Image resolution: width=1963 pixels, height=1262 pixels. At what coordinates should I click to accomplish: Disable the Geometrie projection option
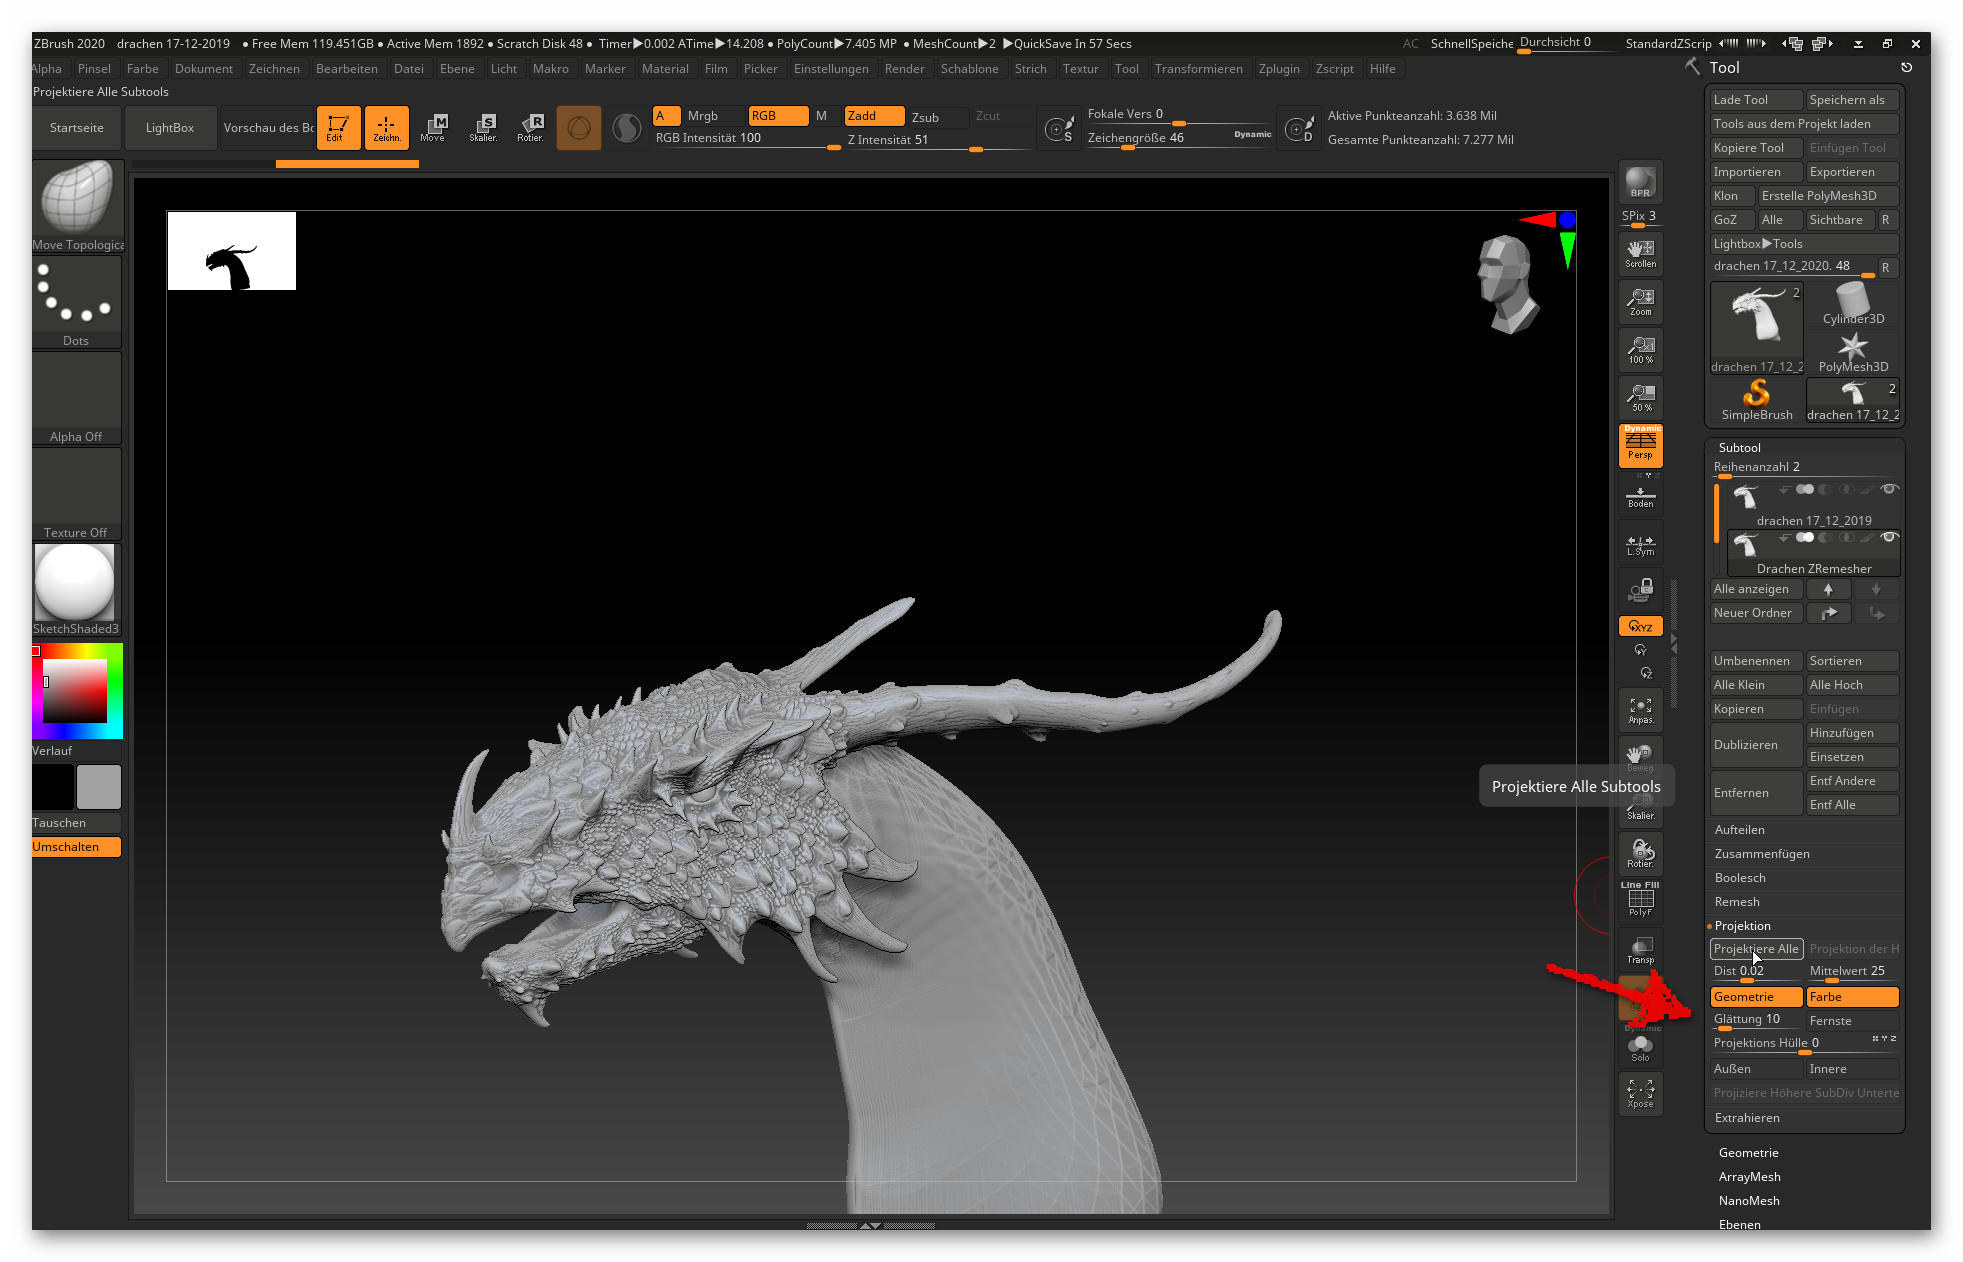coord(1755,997)
